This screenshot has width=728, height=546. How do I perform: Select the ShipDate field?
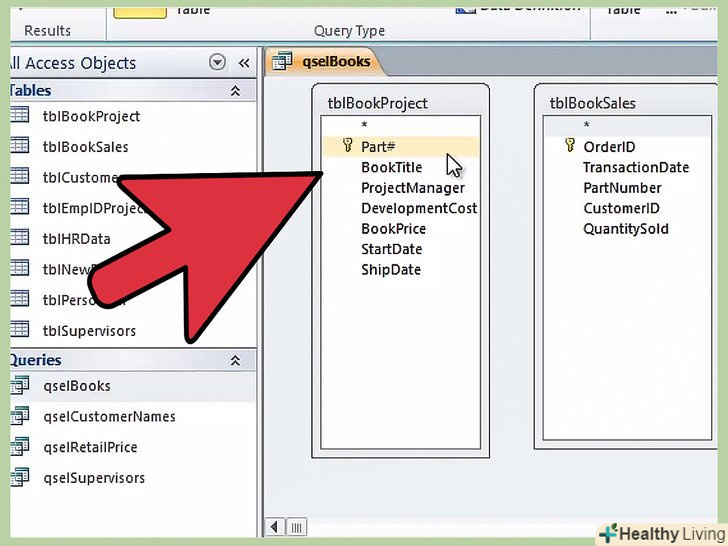391,269
